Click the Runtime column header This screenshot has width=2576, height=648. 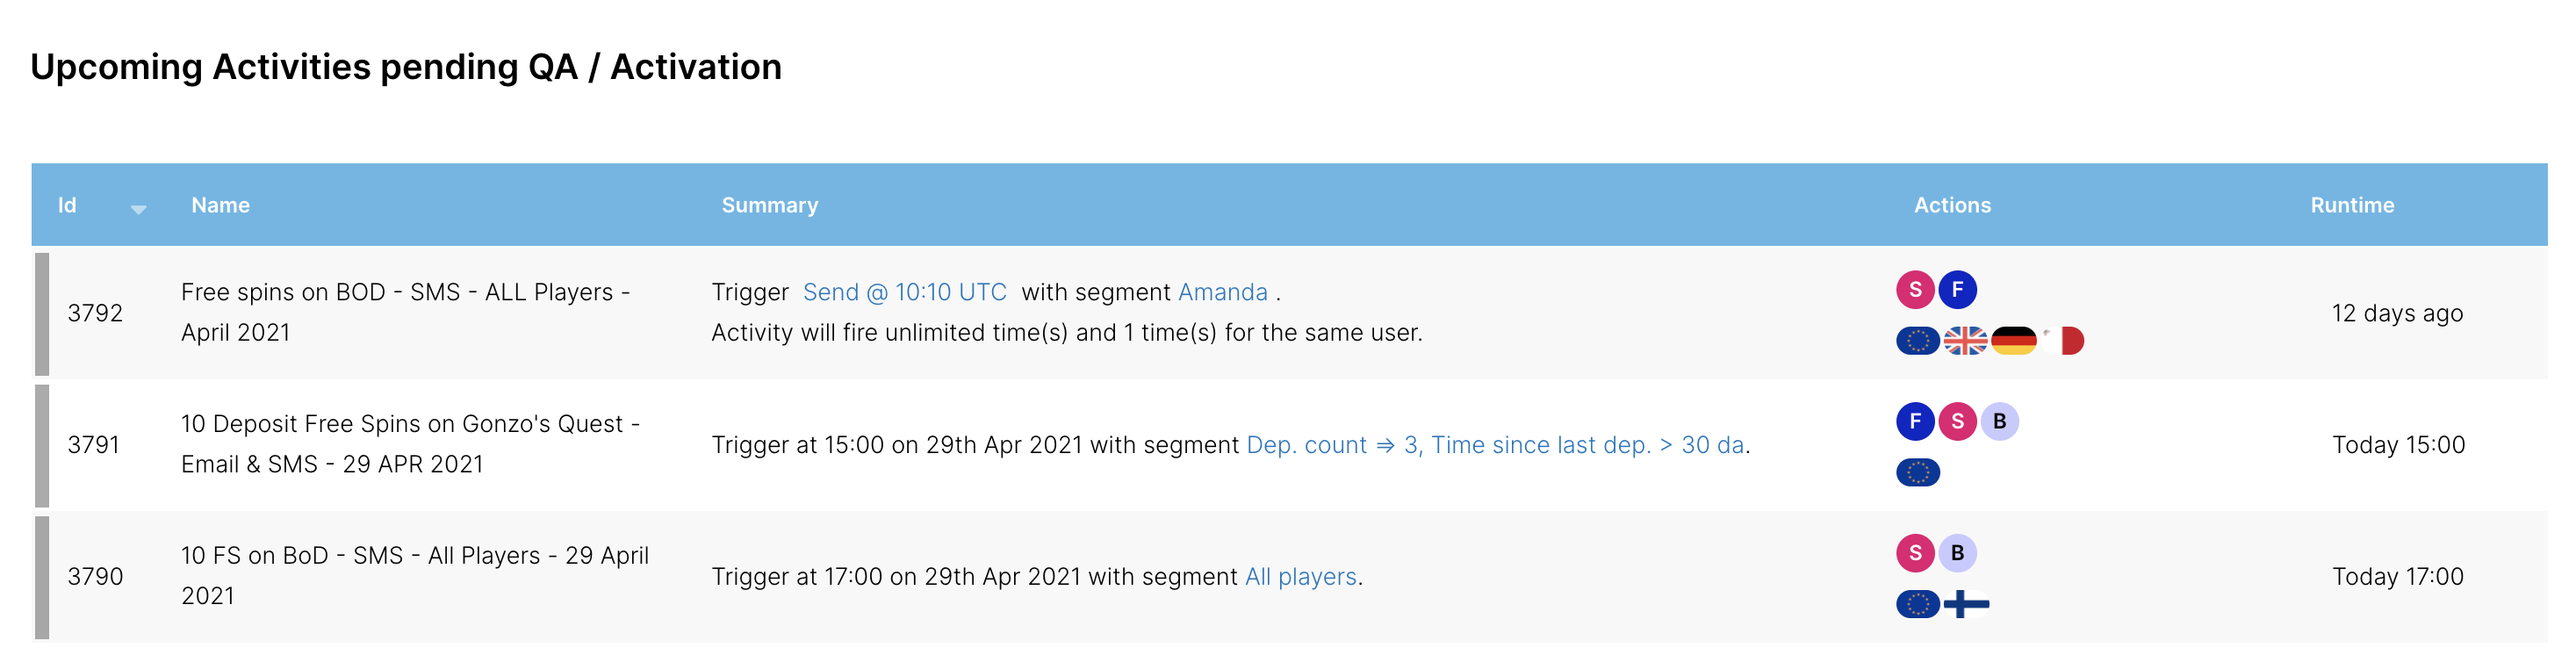pyautogui.click(x=2351, y=205)
